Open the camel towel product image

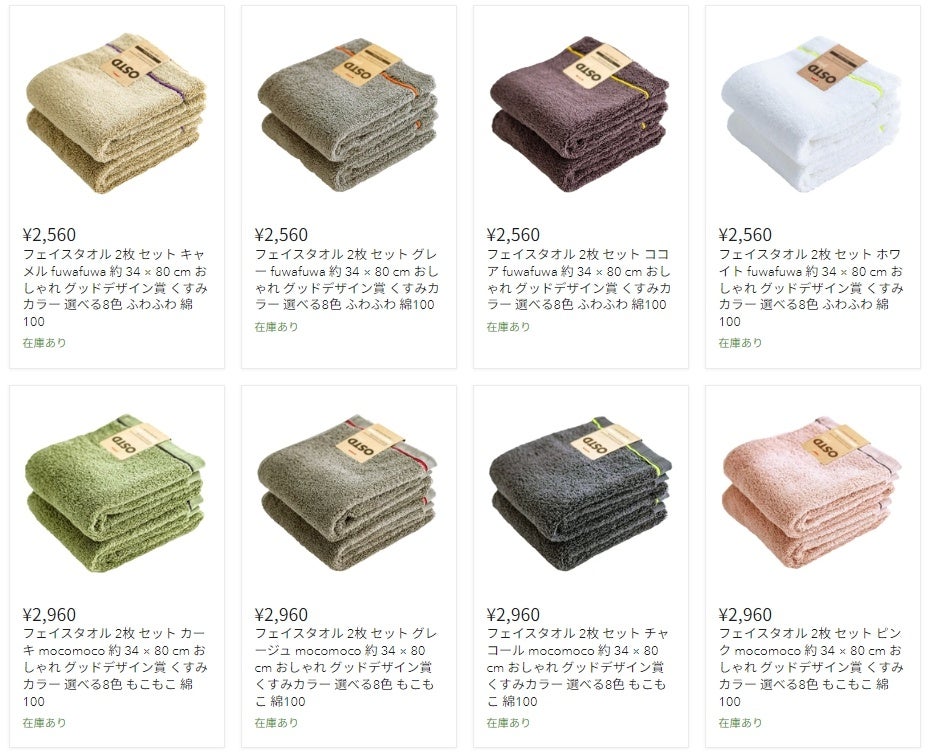117,113
